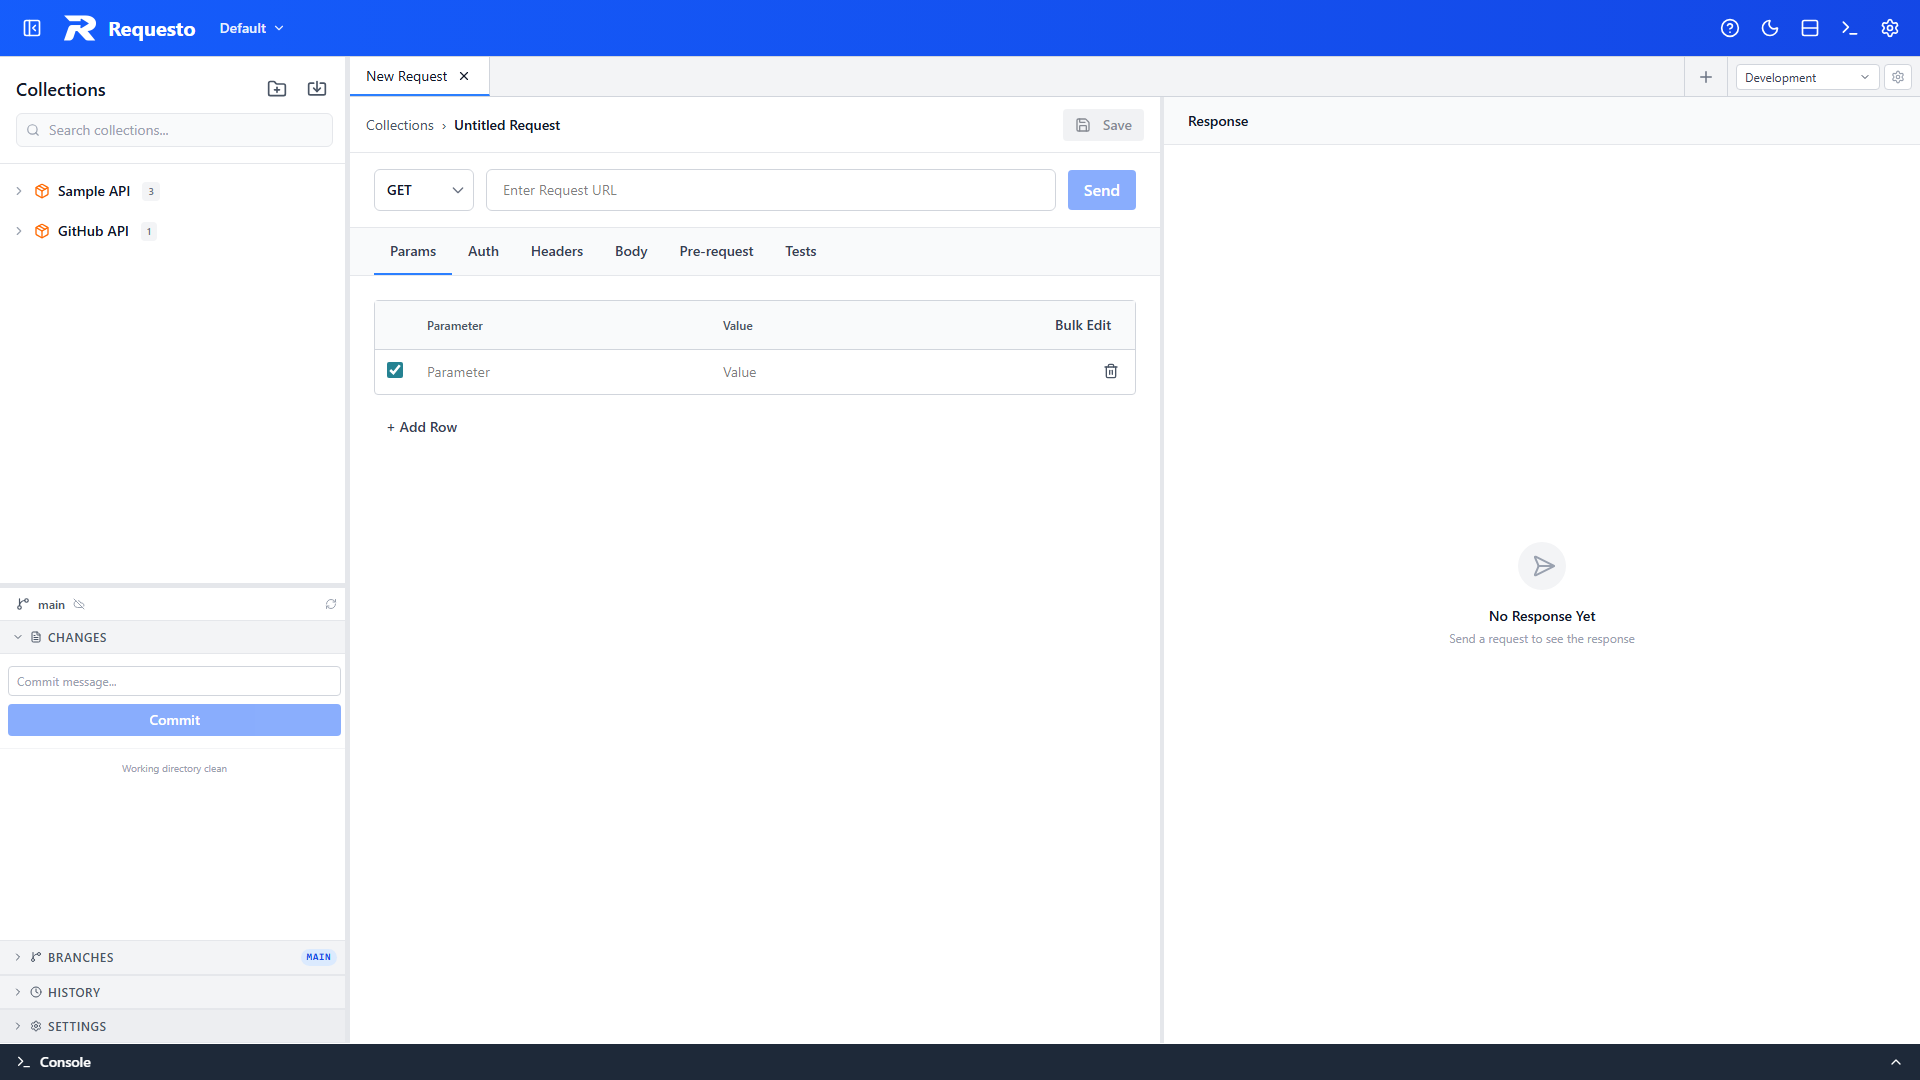Expand the HISTORY section
The image size is (1920, 1080).
click(173, 992)
